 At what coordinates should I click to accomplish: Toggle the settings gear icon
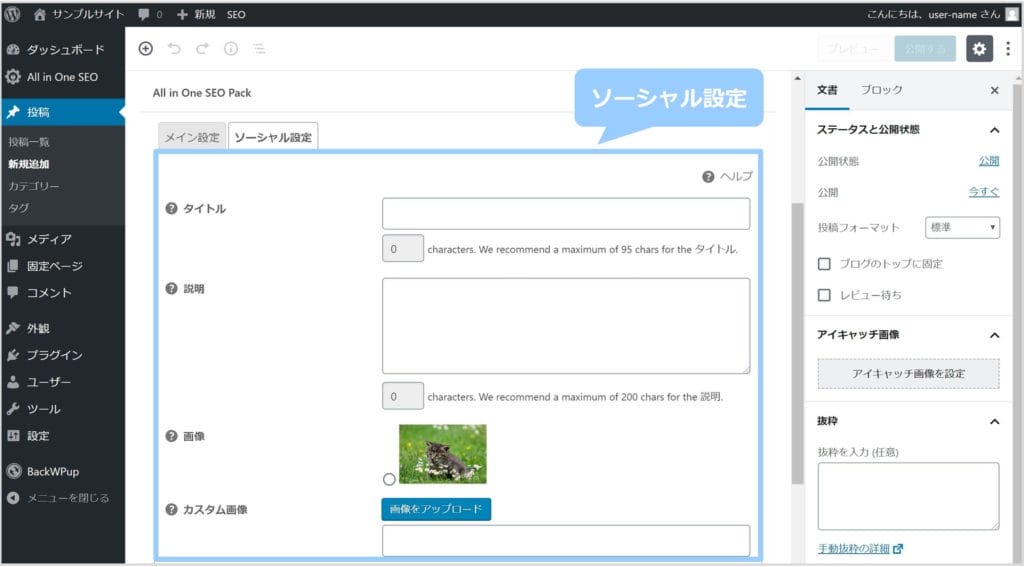(979, 48)
